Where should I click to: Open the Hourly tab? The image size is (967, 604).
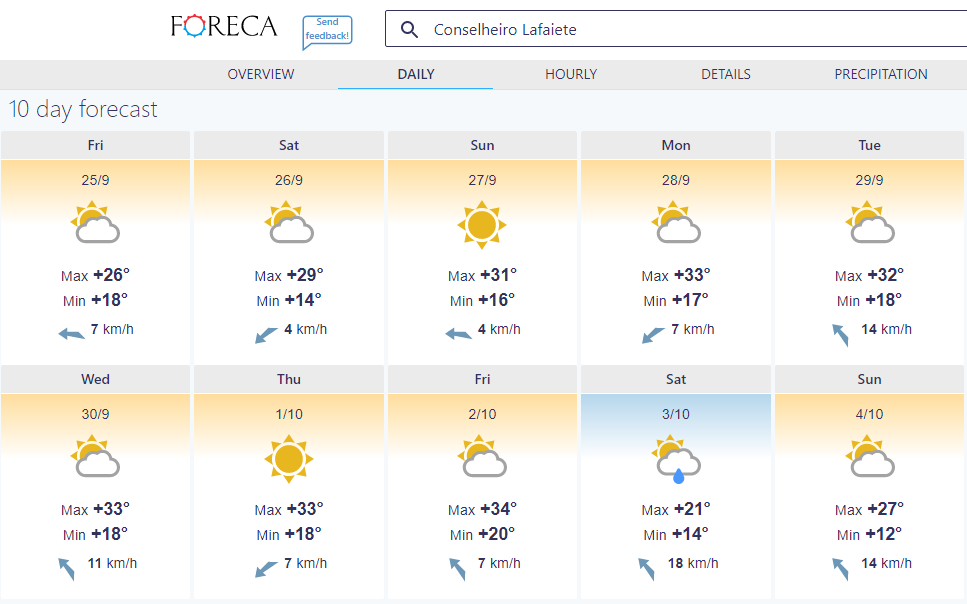click(x=571, y=74)
